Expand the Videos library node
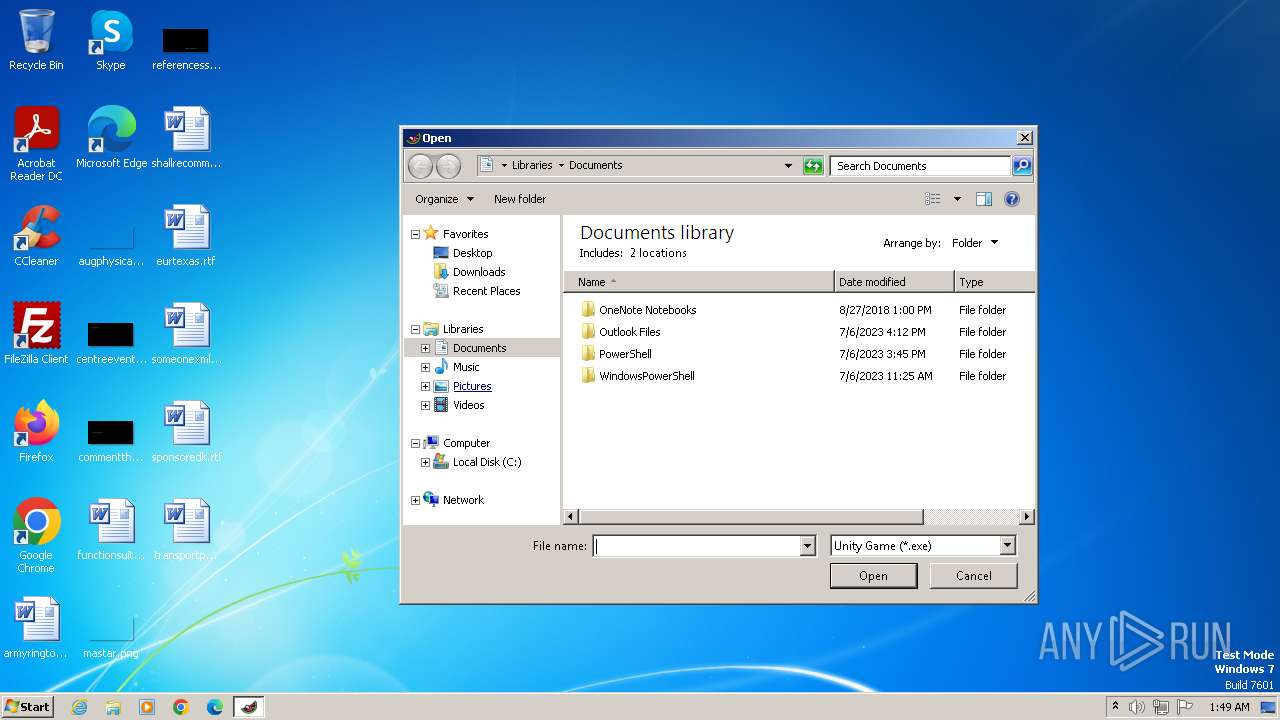The image size is (1280, 720). coord(425,405)
